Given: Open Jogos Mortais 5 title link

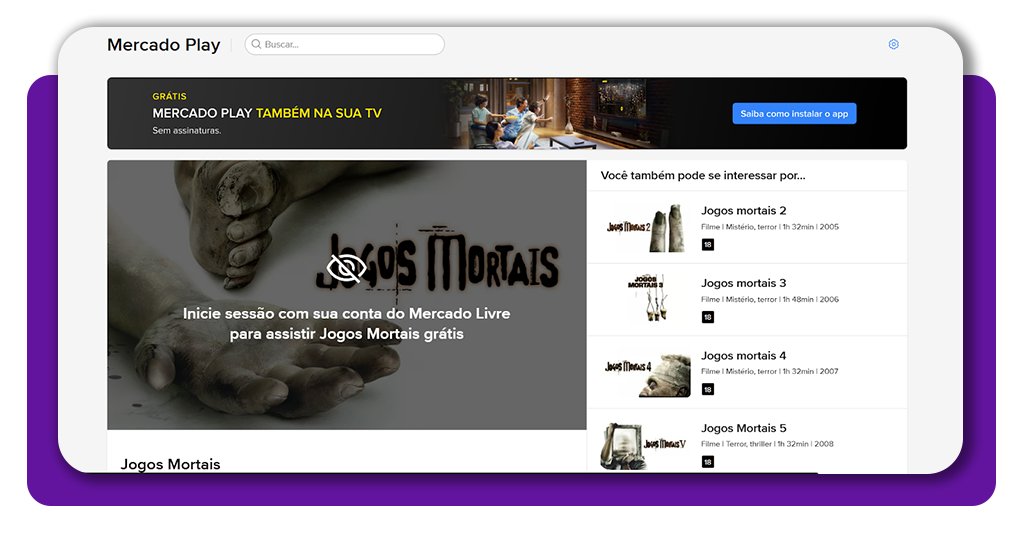Looking at the screenshot, I should (x=743, y=428).
